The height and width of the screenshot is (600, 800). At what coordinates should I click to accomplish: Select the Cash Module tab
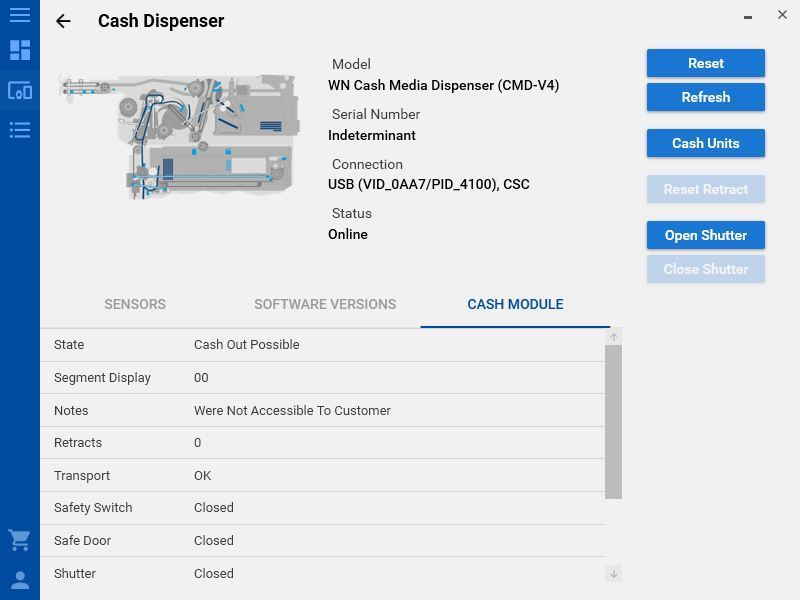pos(515,304)
